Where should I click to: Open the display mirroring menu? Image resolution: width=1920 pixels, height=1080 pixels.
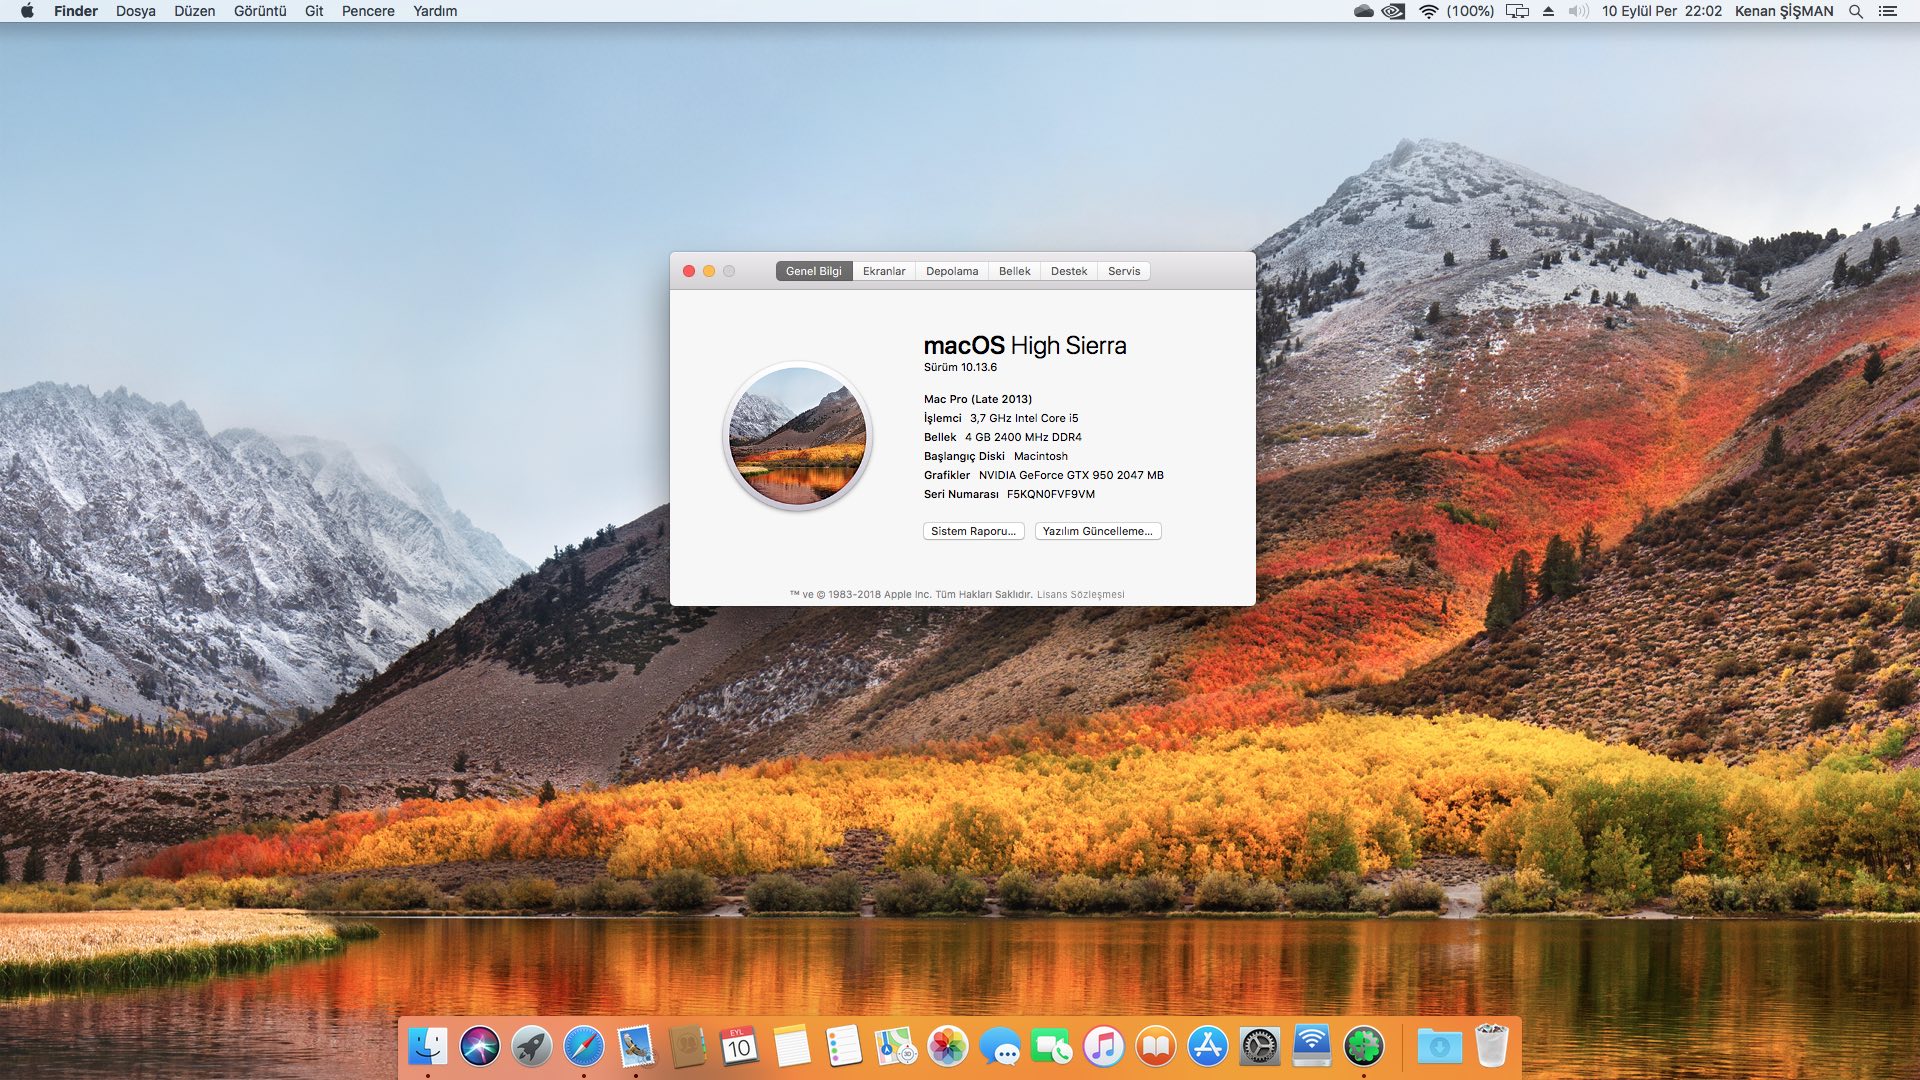[1517, 11]
